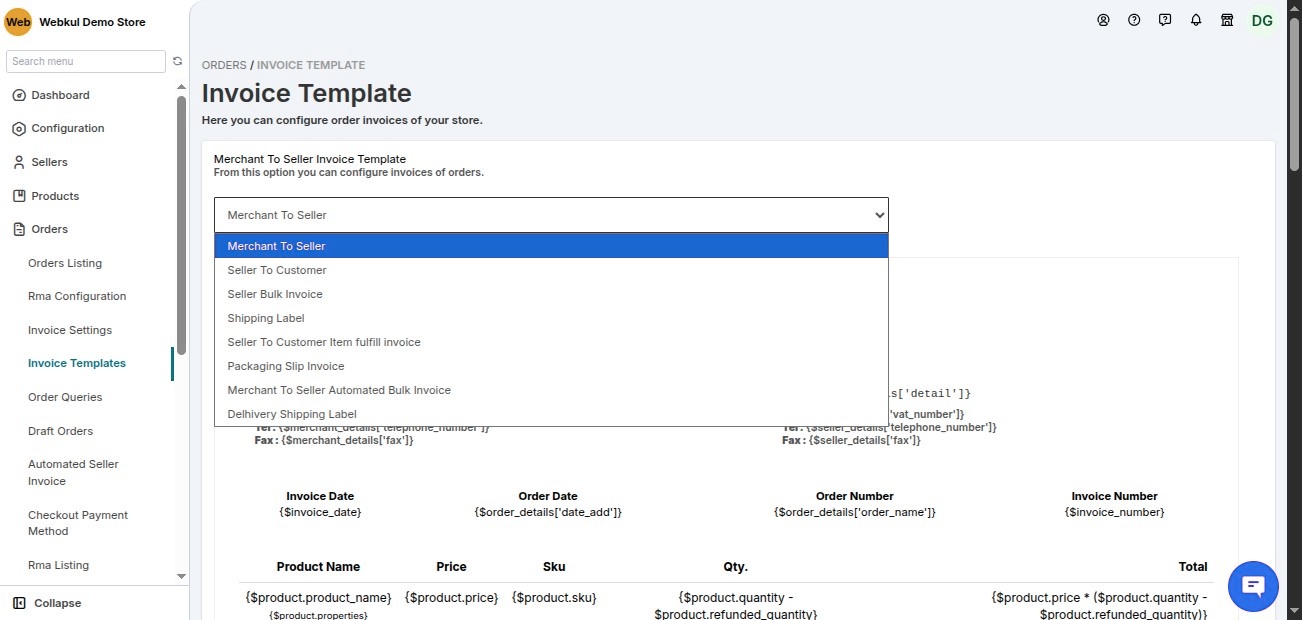Click the page vertical scrollbar thumb

click(x=1294, y=92)
